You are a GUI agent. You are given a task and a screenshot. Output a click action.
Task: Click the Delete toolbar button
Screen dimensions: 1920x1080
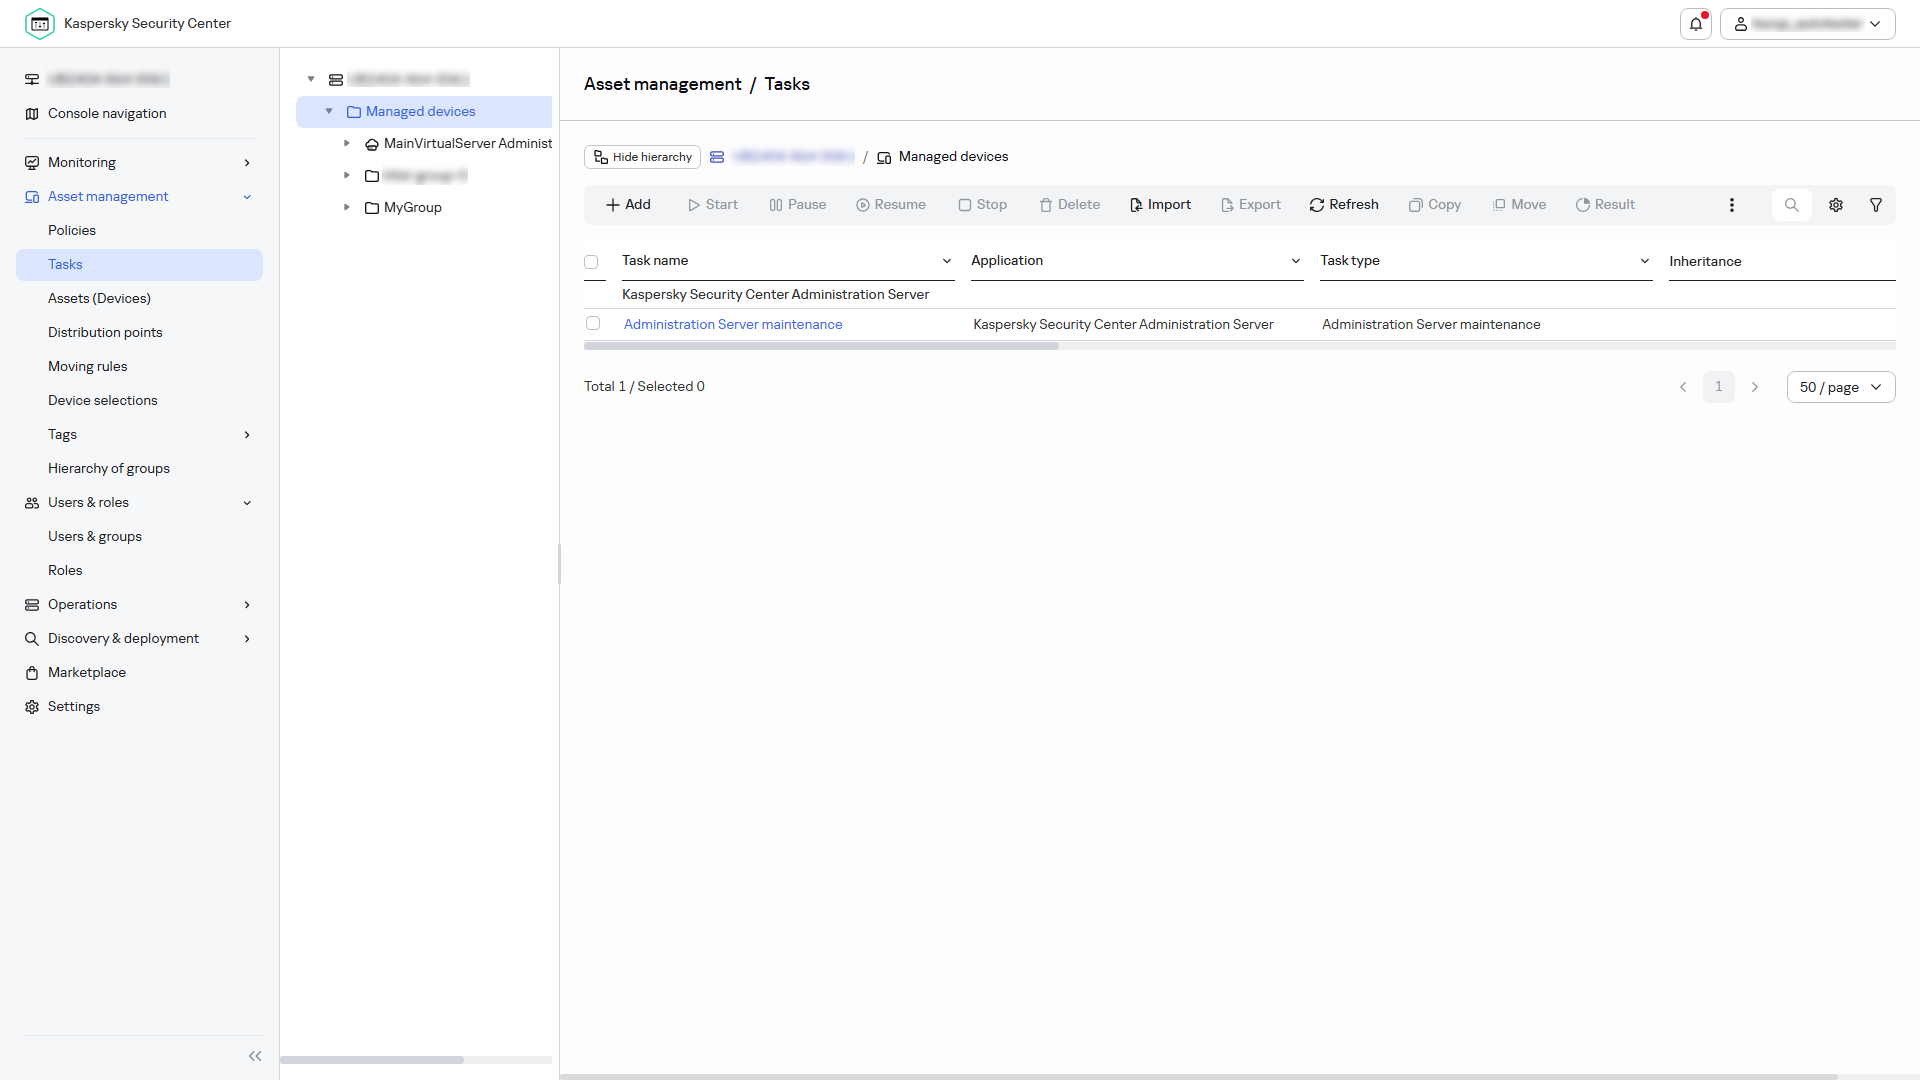click(x=1069, y=205)
